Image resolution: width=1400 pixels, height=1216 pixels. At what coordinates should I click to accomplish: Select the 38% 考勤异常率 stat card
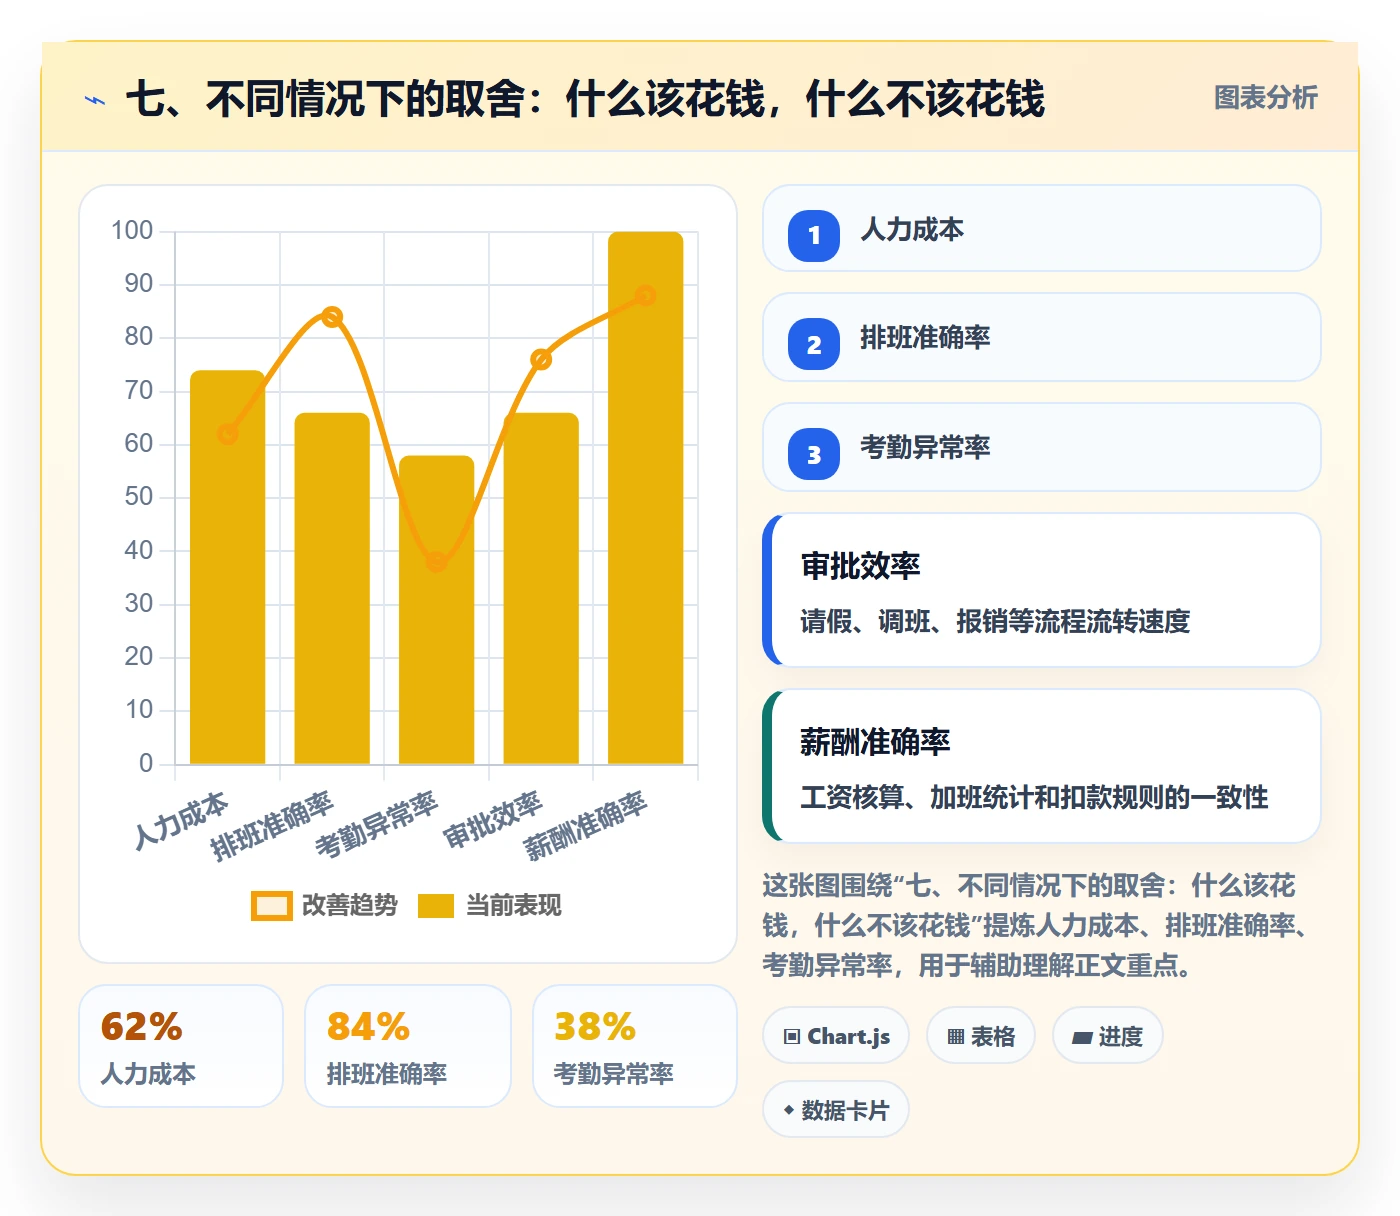(635, 1046)
